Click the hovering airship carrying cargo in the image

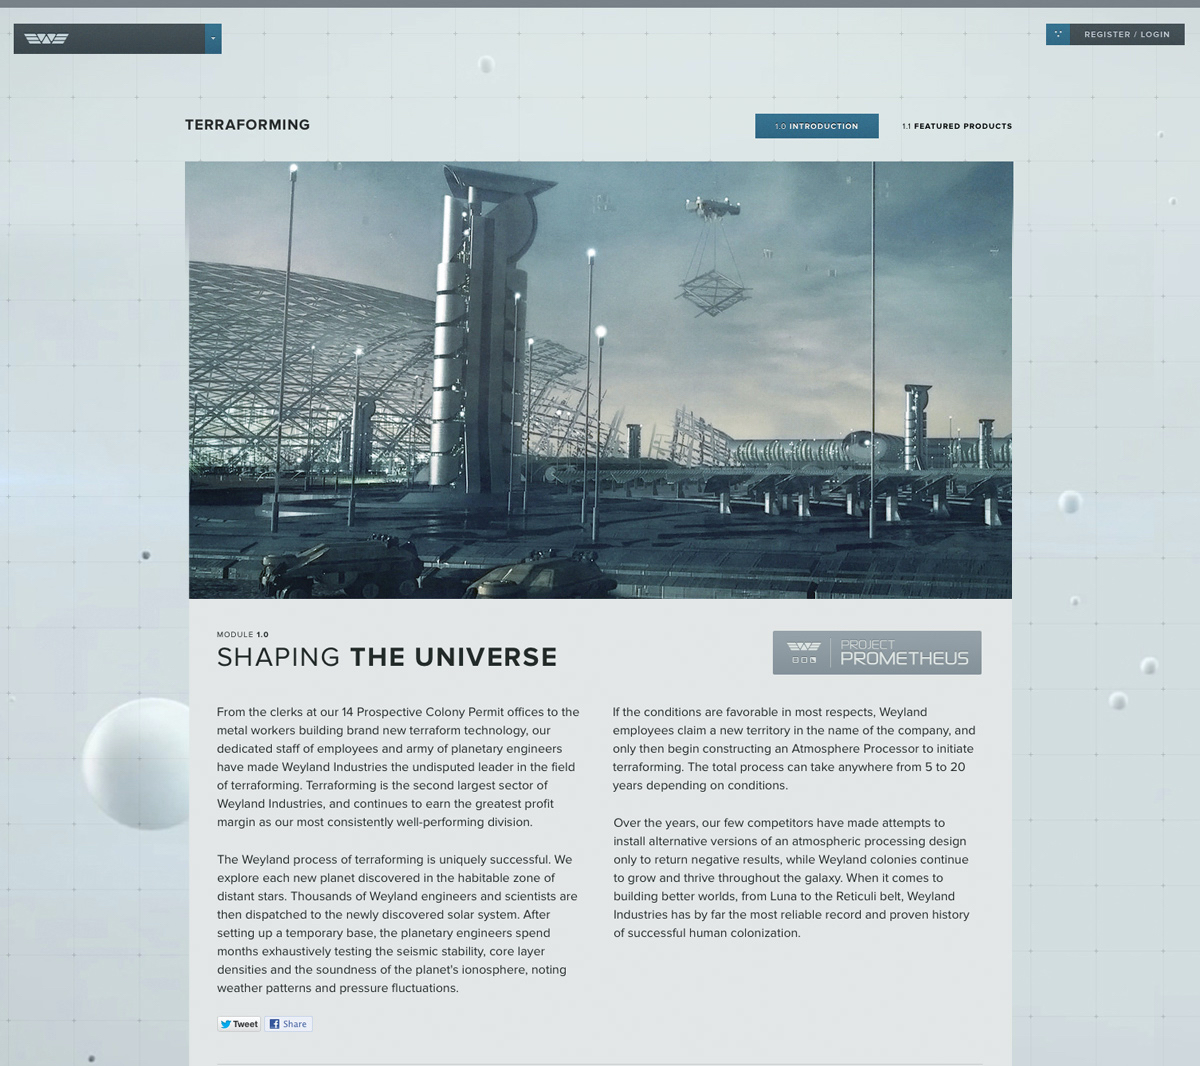[713, 209]
